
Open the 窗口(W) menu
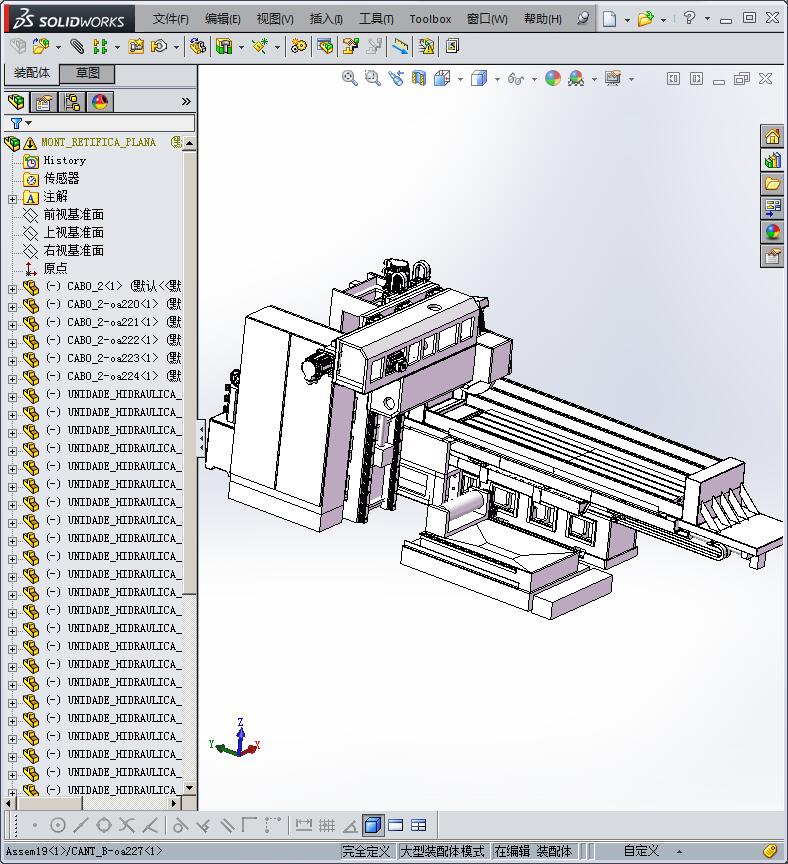click(487, 19)
